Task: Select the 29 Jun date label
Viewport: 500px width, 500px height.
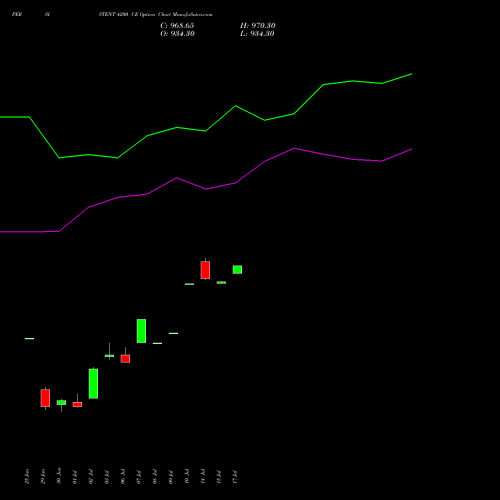Action: [43, 476]
